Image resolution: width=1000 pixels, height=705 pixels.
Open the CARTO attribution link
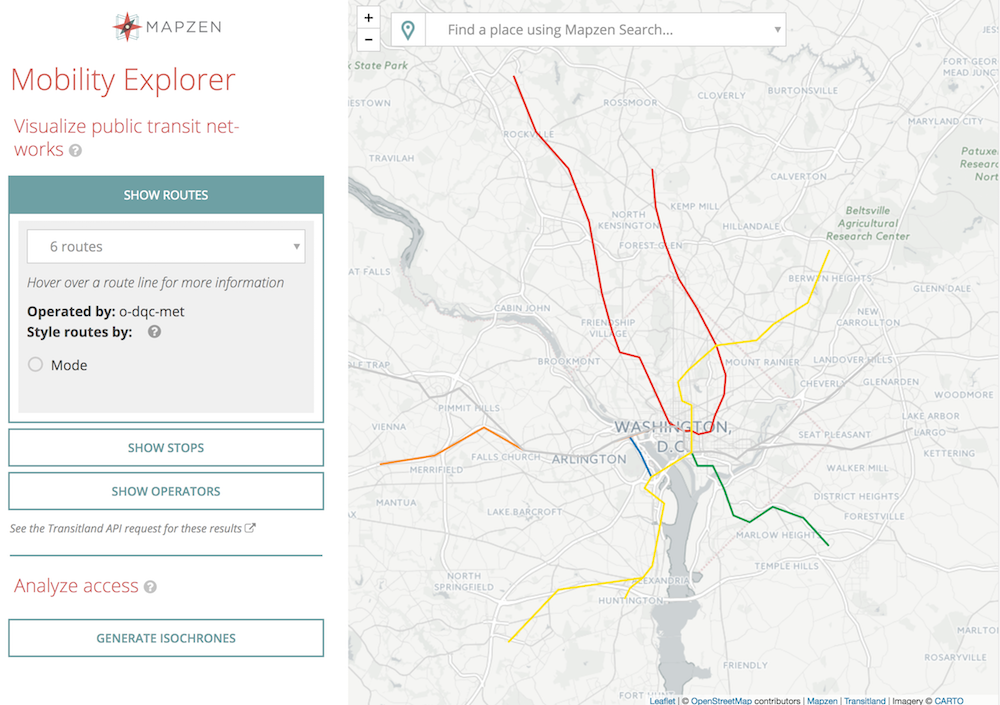click(x=949, y=701)
